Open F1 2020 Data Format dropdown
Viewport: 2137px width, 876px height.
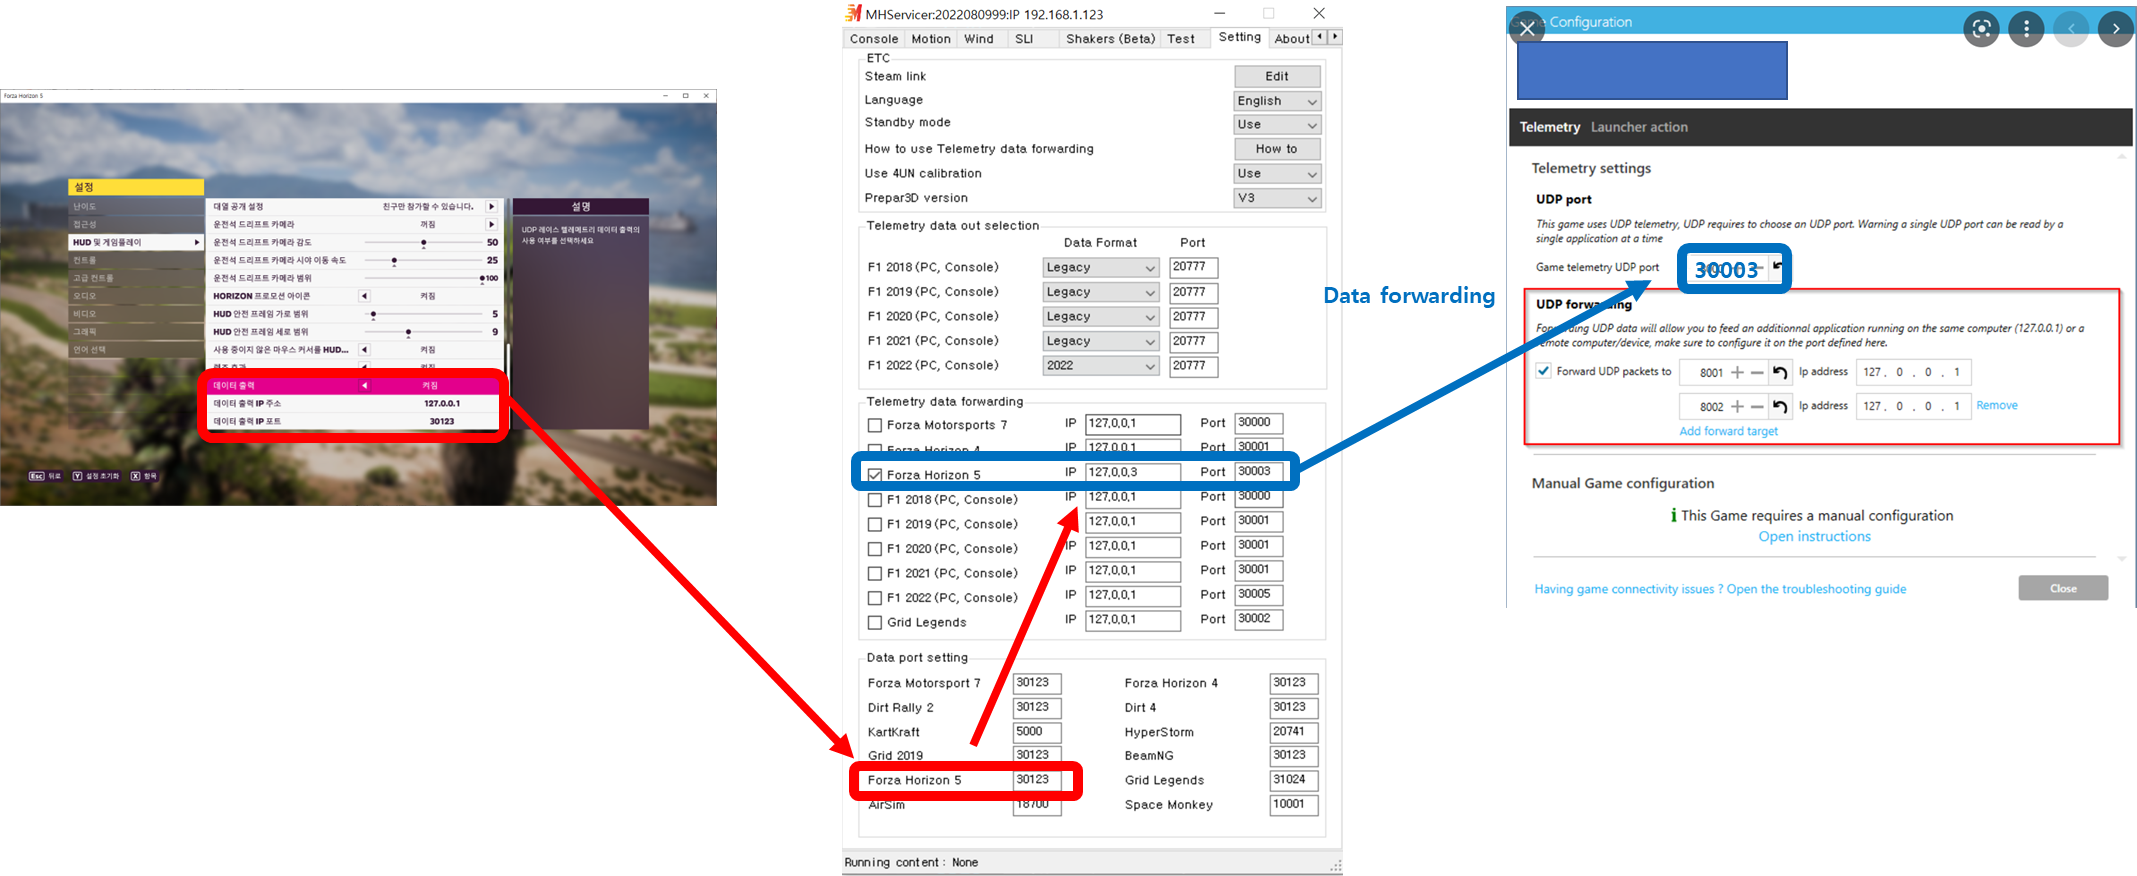(1100, 317)
